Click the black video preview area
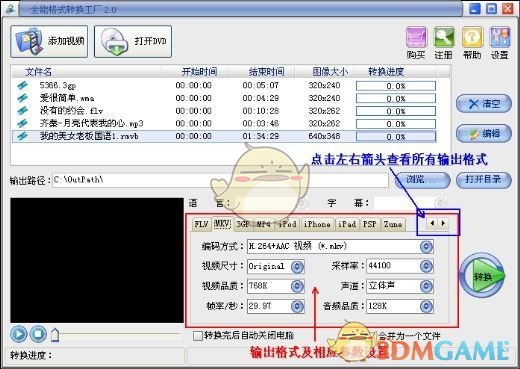Image resolution: width=520 pixels, height=369 pixels. click(97, 260)
